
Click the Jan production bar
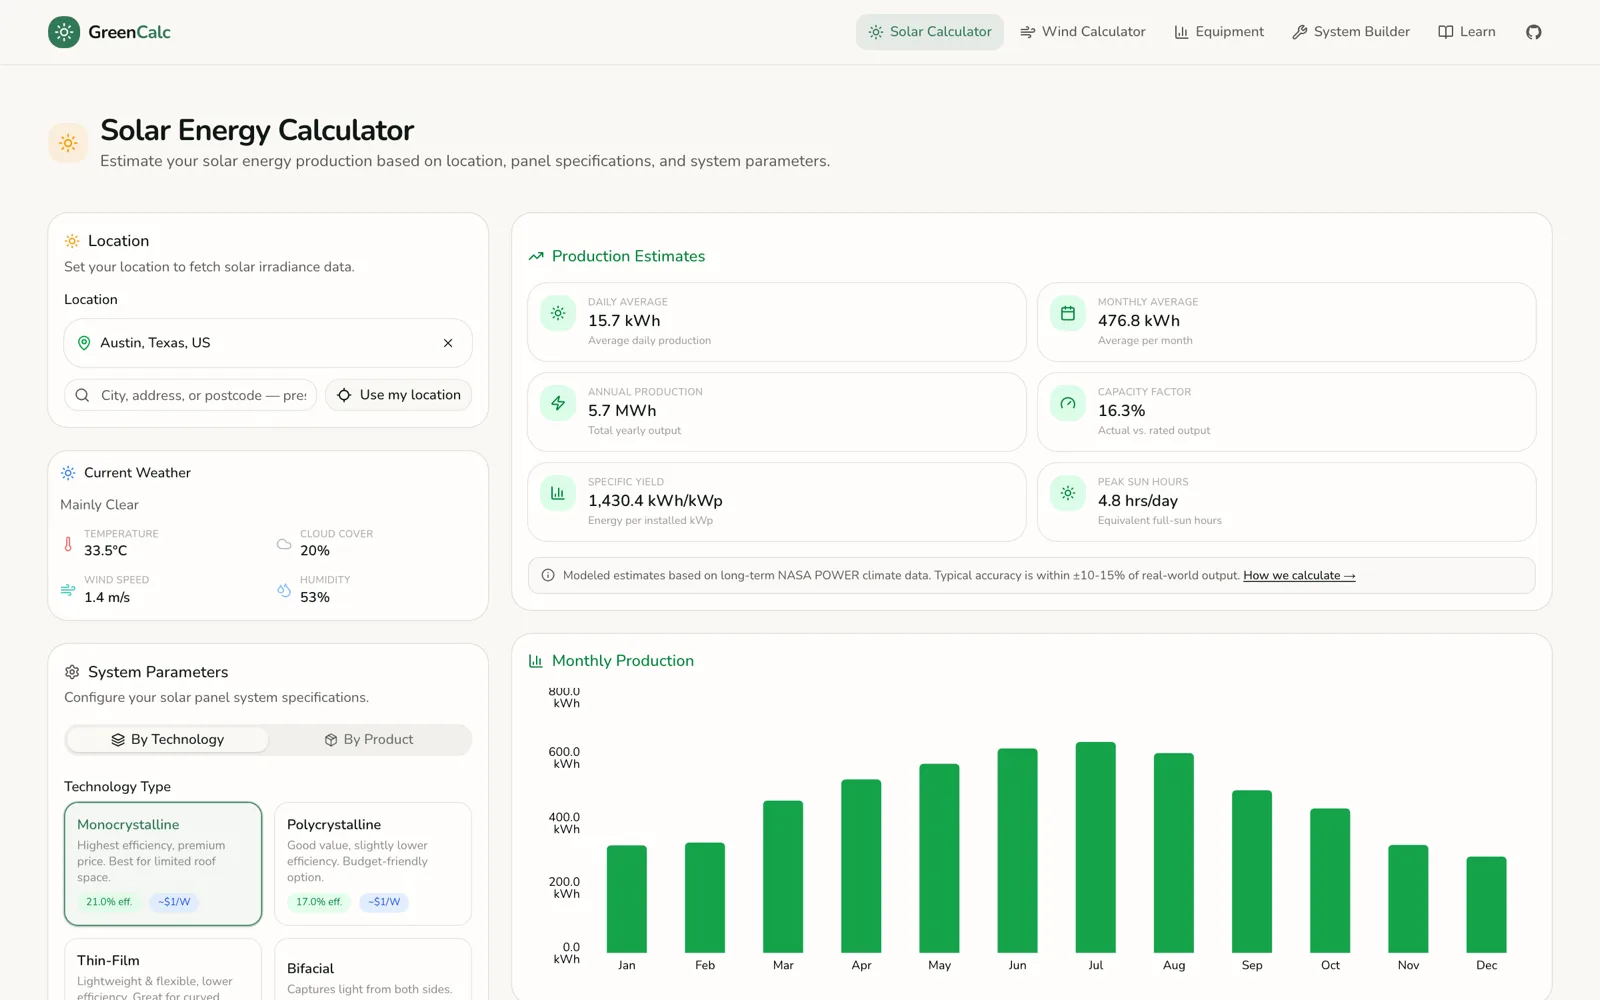[x=627, y=899]
